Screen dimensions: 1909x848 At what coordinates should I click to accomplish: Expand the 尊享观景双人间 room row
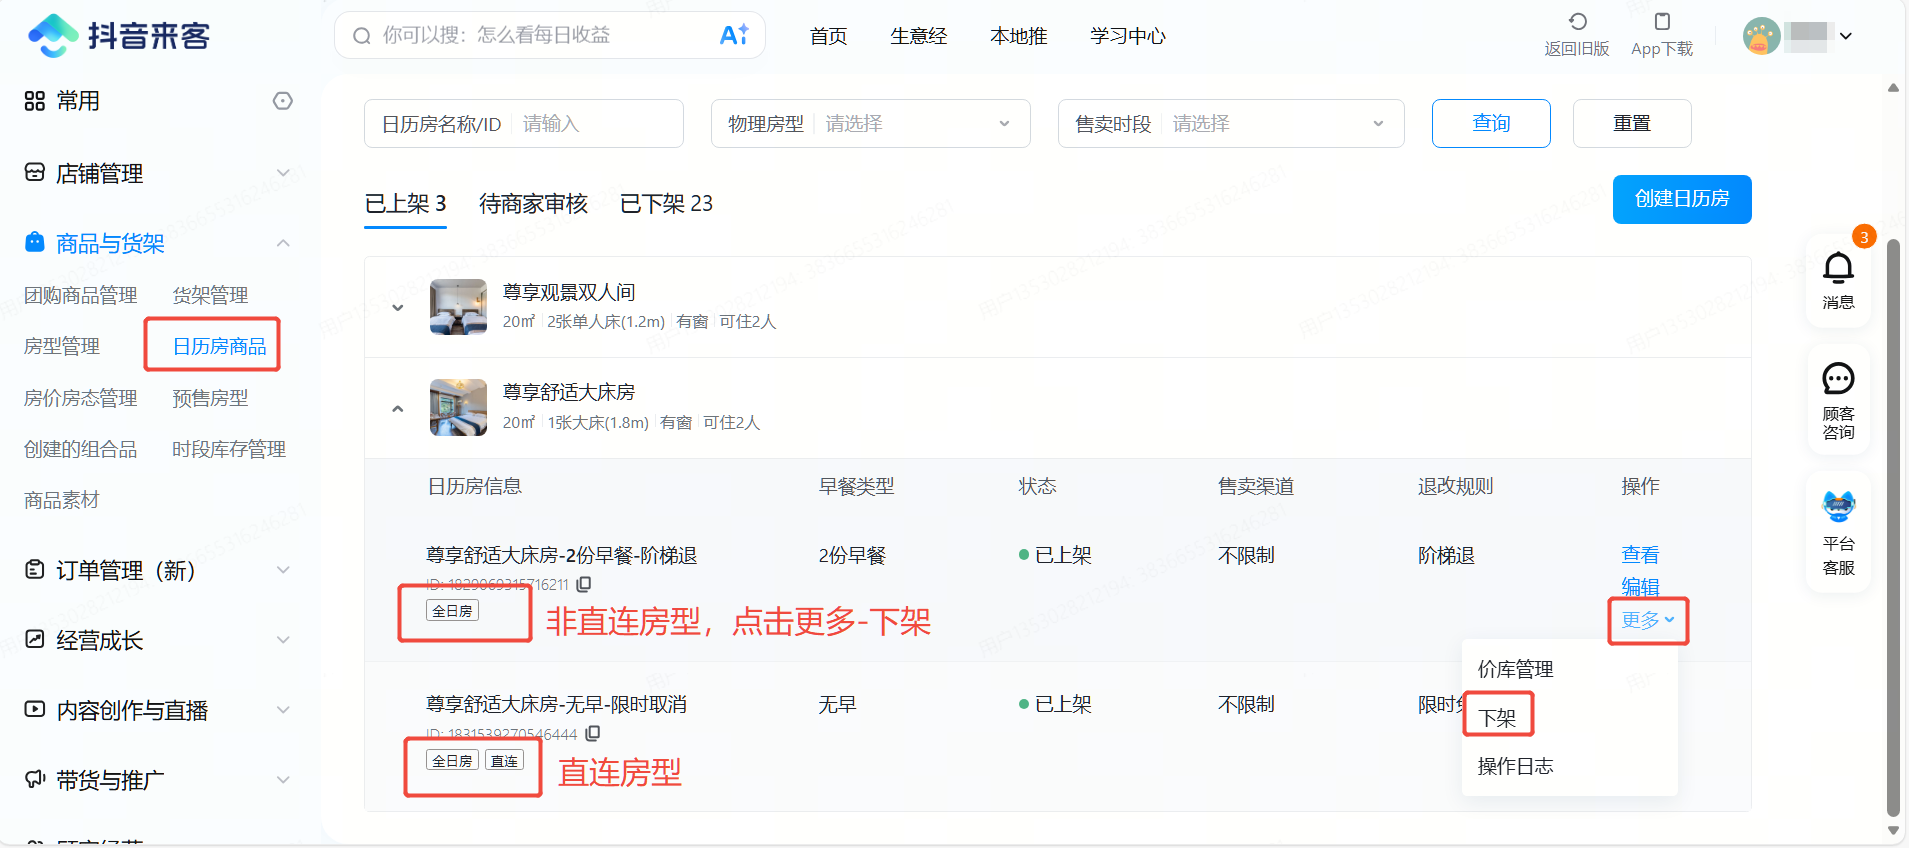[x=398, y=308]
